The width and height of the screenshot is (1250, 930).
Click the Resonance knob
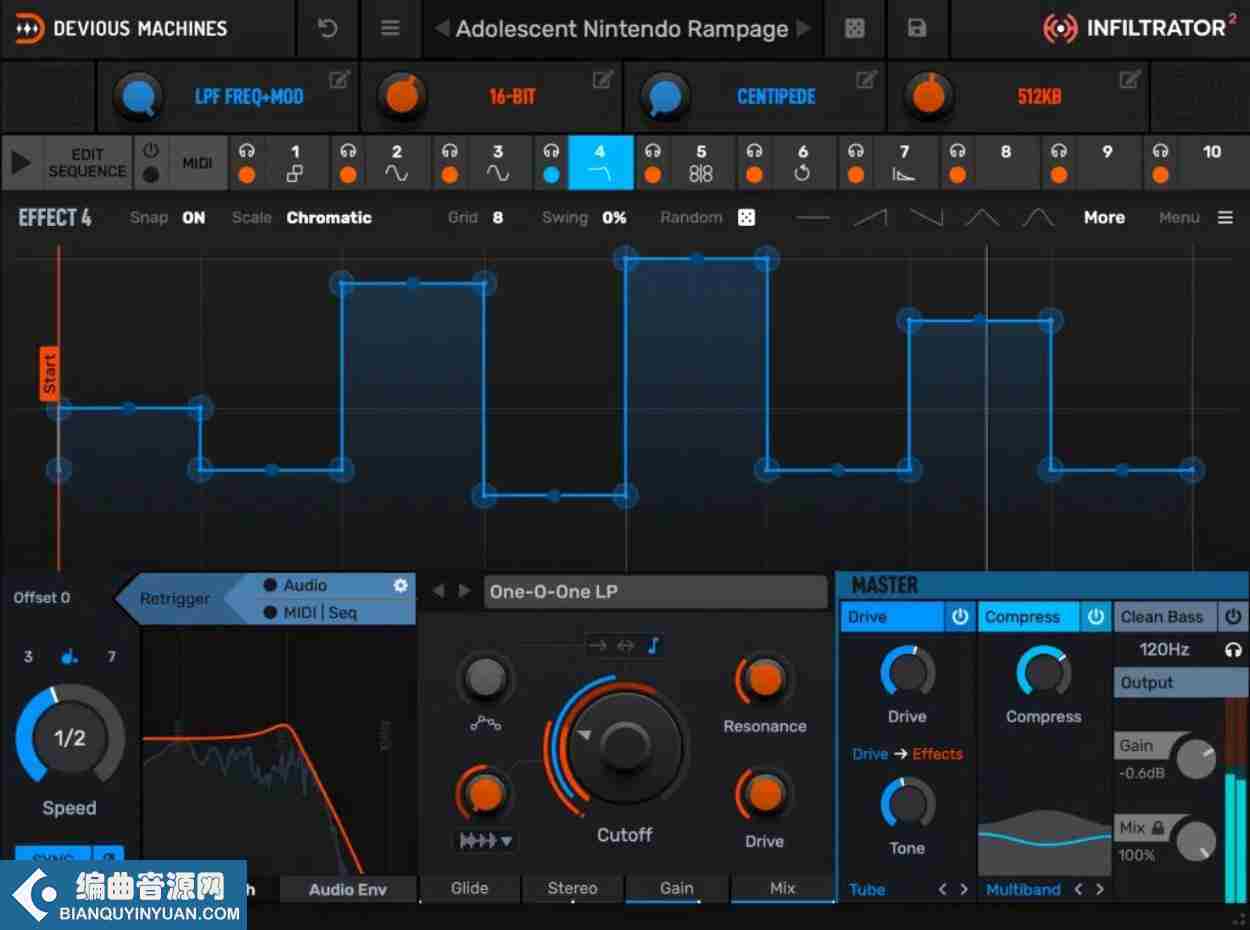tap(765, 680)
